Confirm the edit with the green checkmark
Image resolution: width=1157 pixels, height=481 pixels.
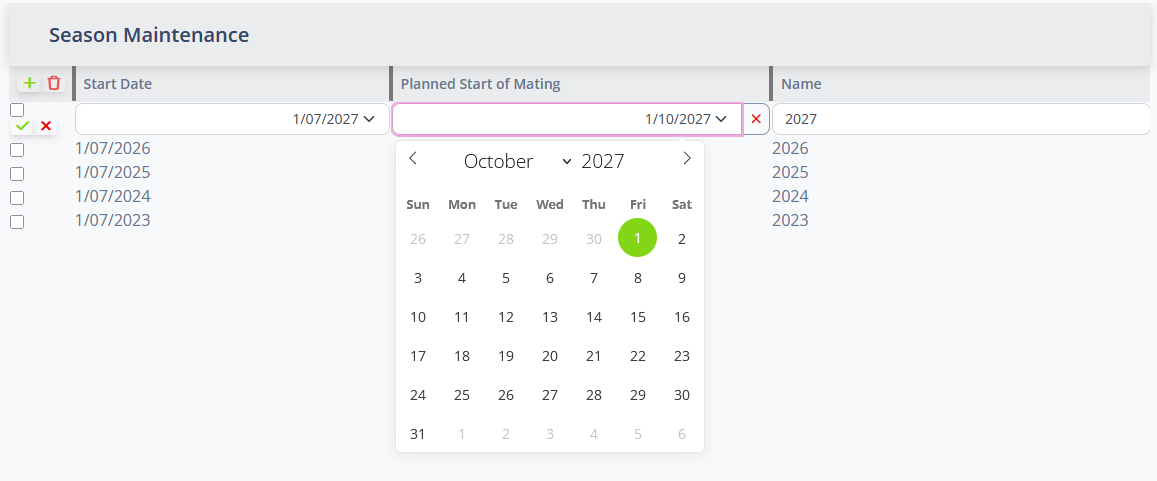point(22,126)
